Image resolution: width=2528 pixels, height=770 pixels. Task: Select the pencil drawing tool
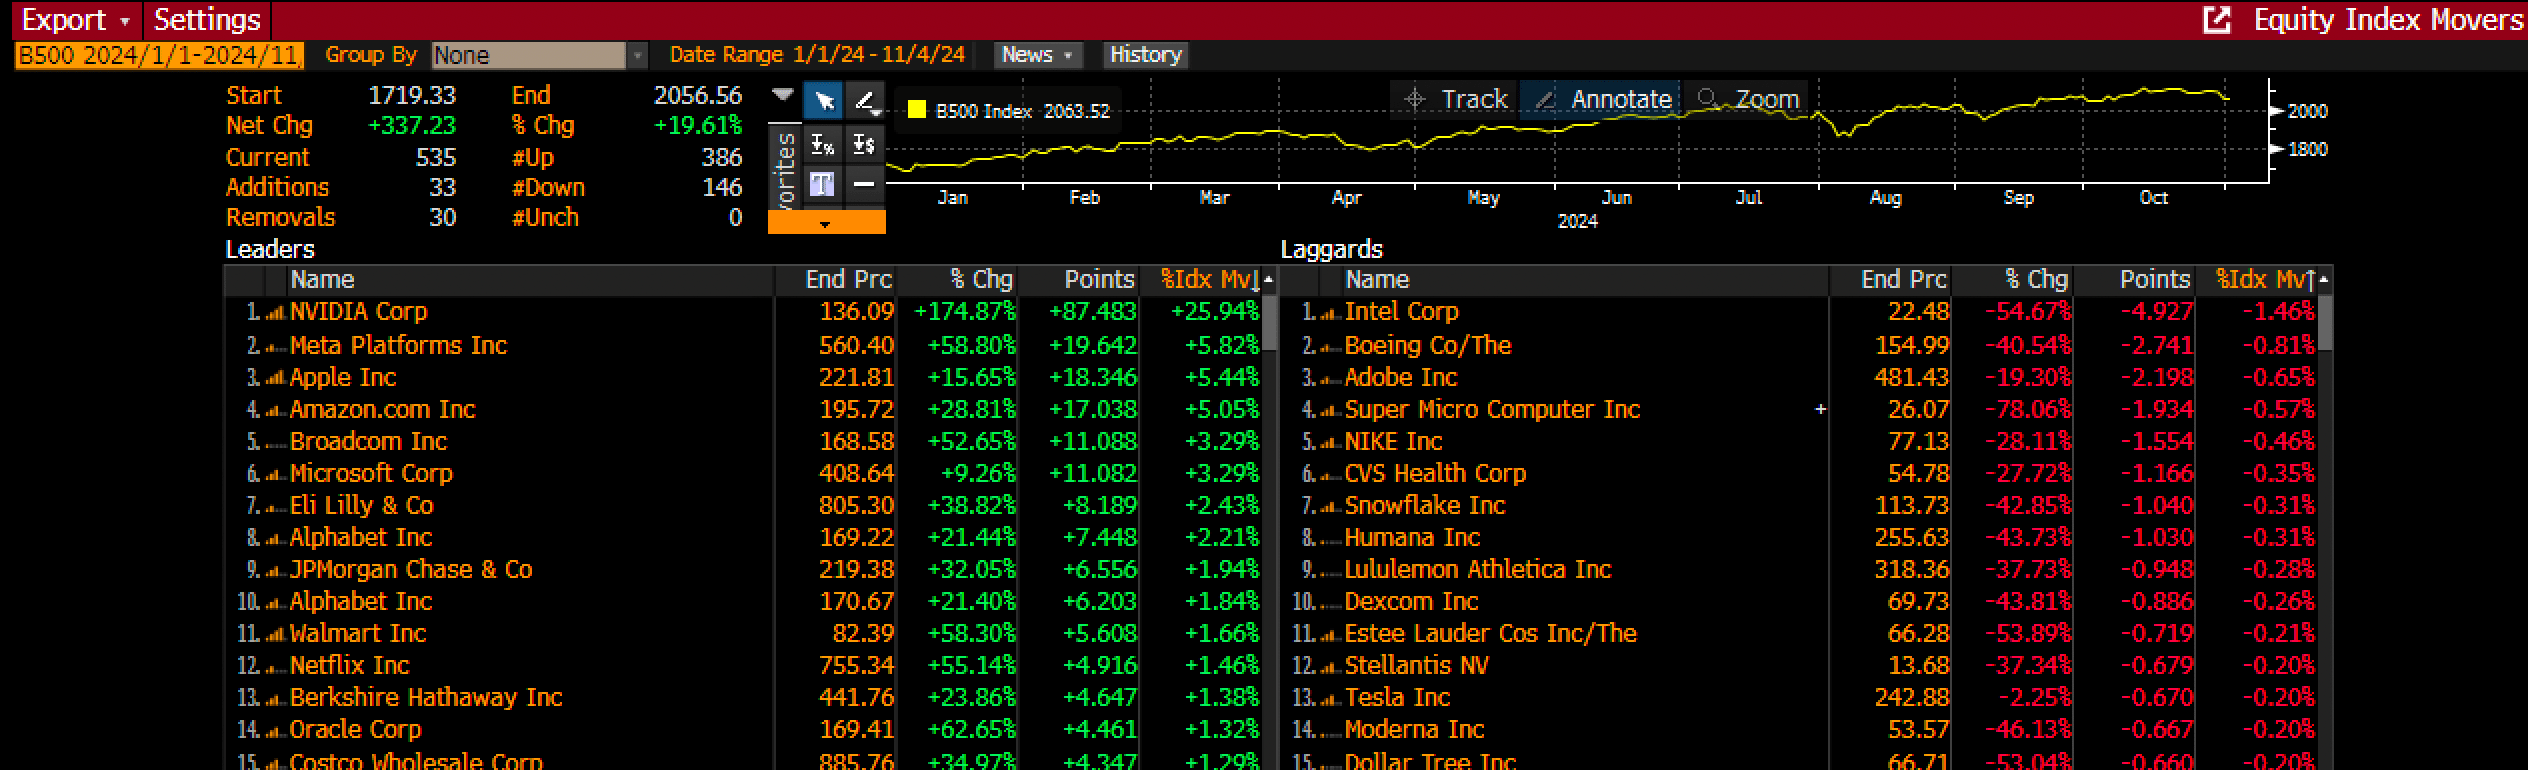pos(865,100)
